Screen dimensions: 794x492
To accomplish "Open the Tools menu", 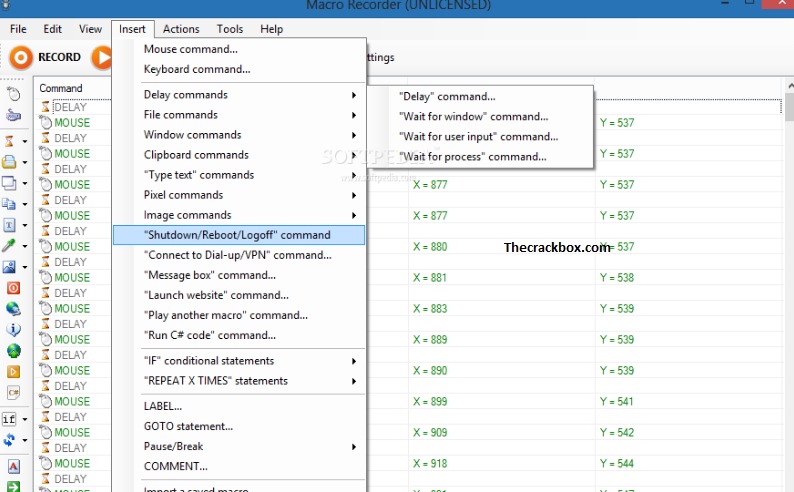I will 230,29.
